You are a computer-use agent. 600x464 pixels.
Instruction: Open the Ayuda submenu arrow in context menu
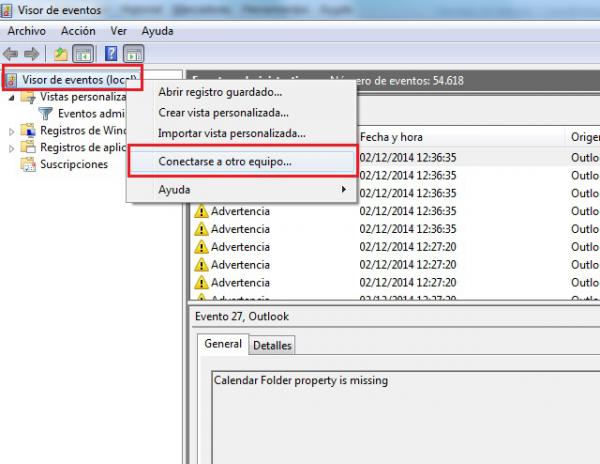tap(344, 189)
